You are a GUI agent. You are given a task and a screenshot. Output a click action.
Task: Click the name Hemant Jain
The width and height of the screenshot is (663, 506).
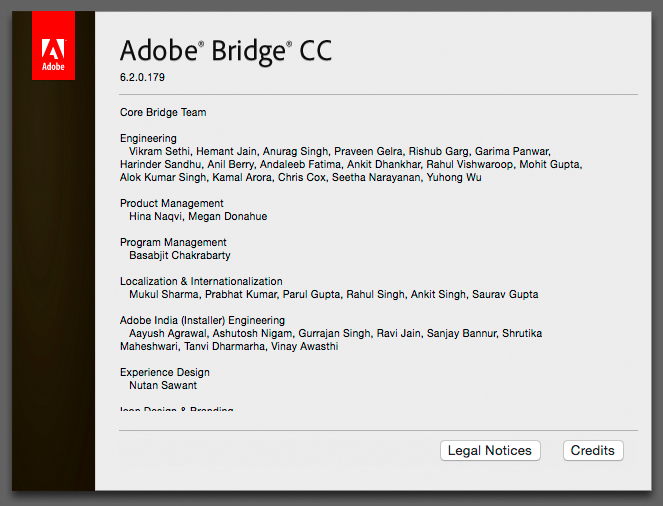[226, 151]
